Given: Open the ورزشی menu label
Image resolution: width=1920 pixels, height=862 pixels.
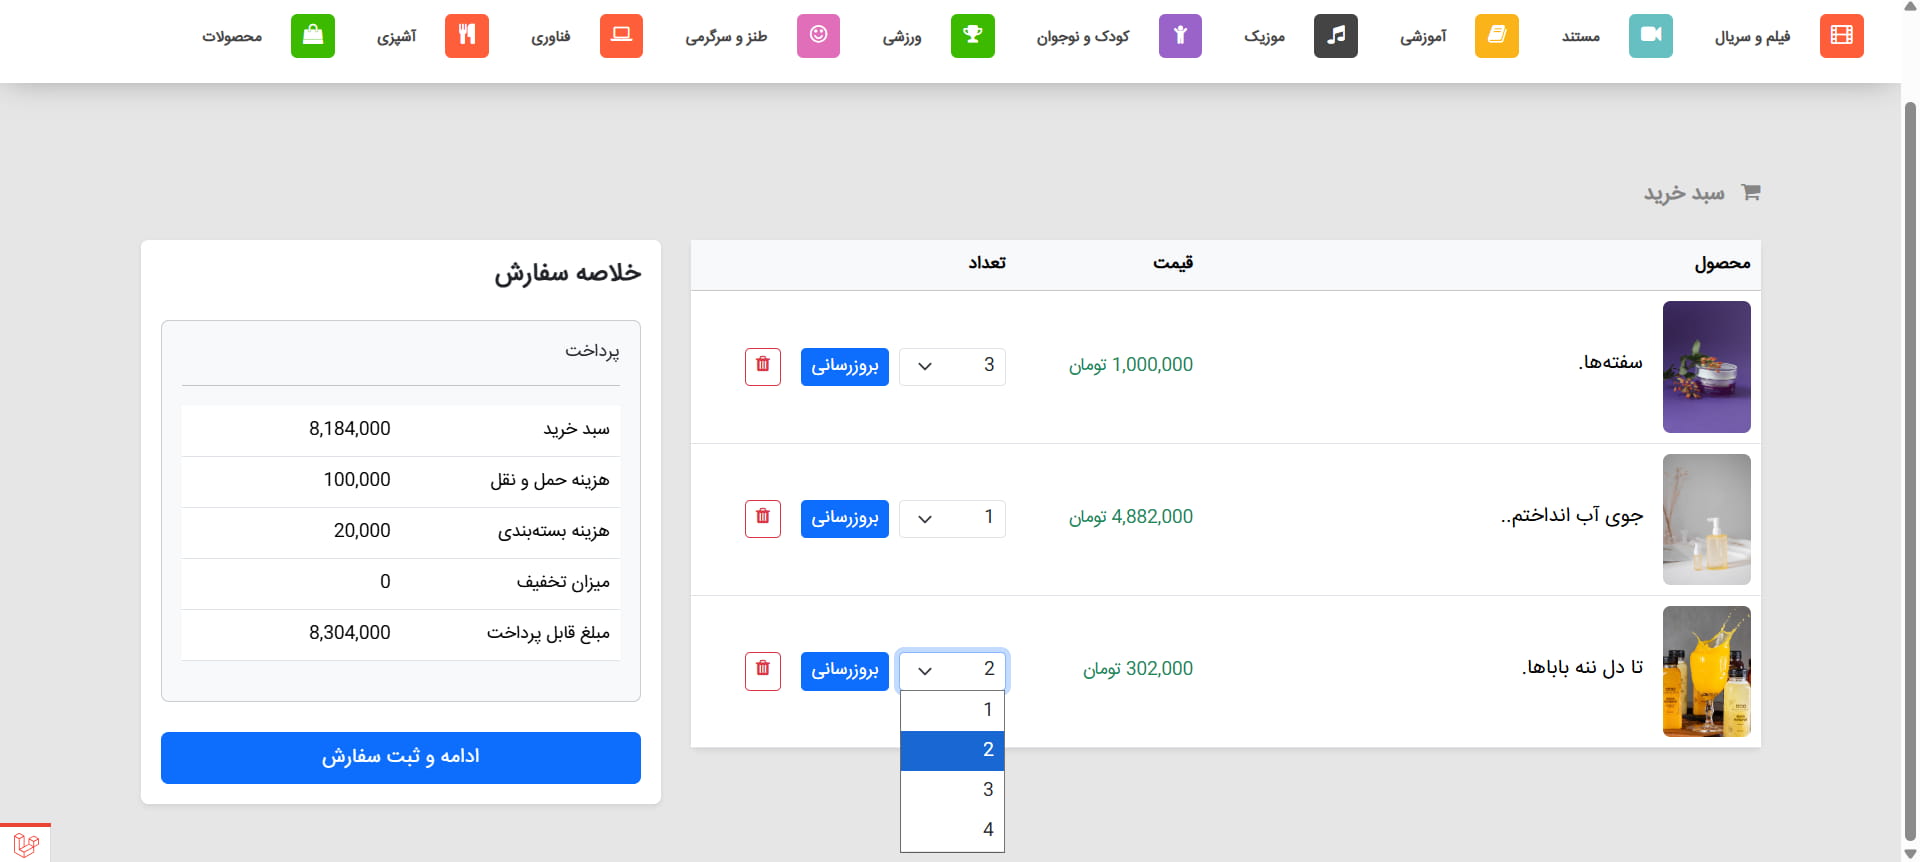Looking at the screenshot, I should tap(902, 37).
